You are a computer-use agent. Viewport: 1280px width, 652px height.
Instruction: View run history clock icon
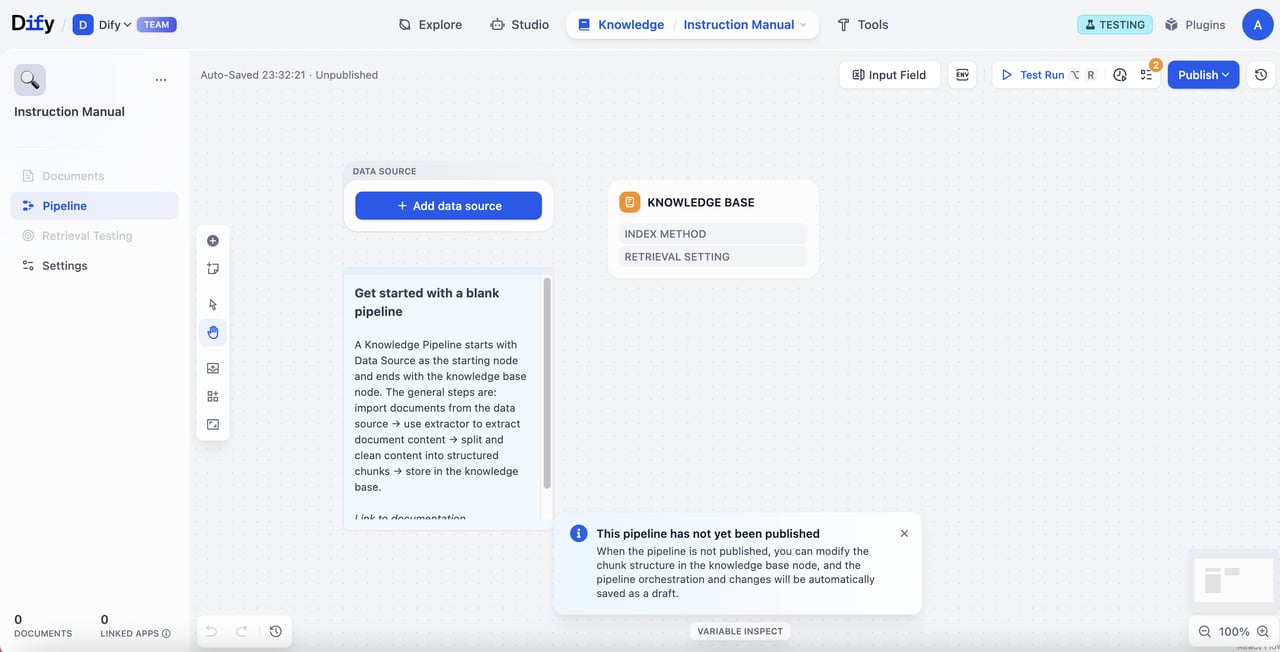pyautogui.click(x=1120, y=75)
